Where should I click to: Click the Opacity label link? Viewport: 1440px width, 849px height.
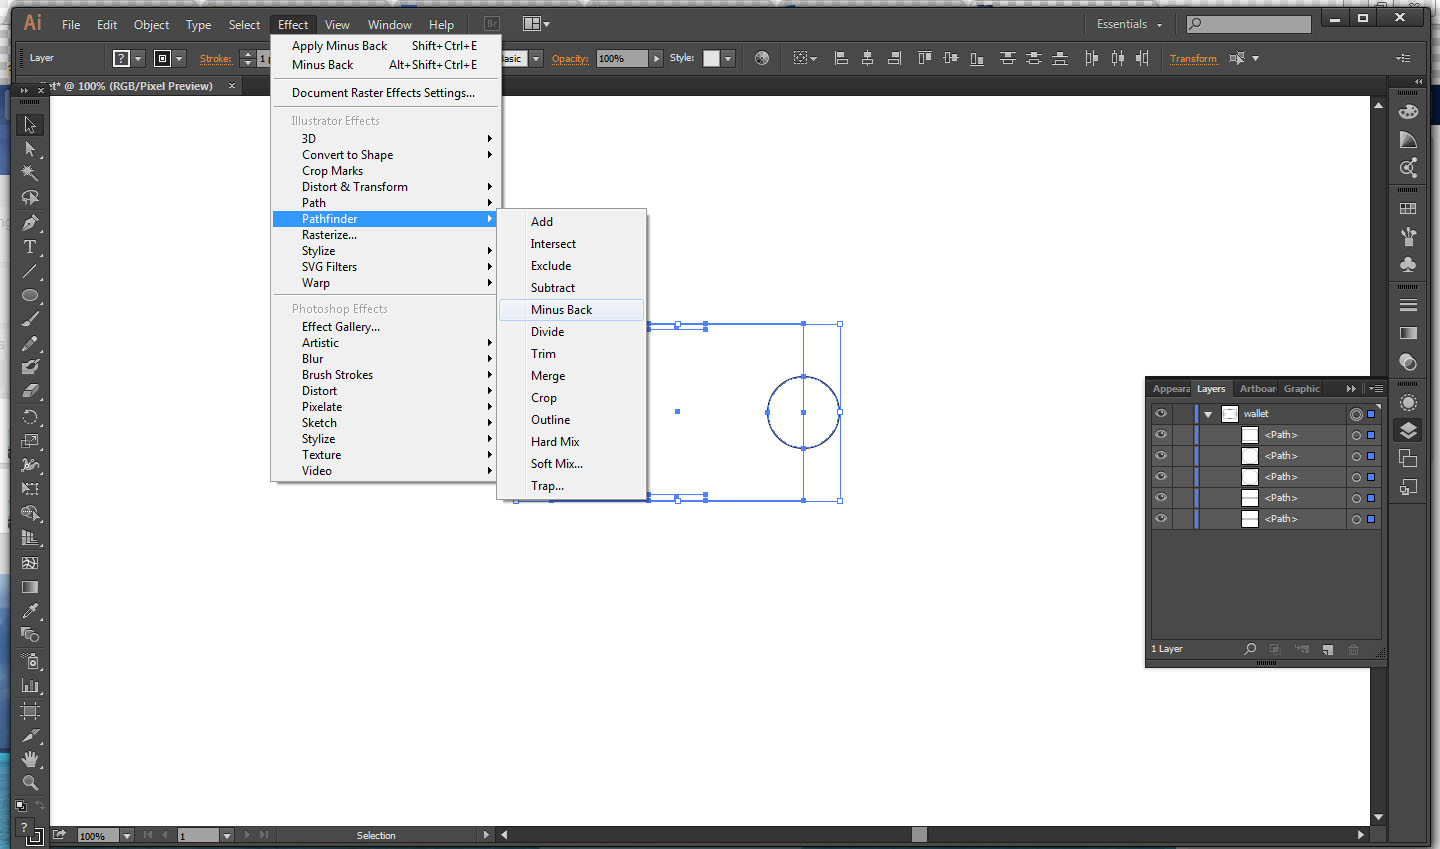570,58
